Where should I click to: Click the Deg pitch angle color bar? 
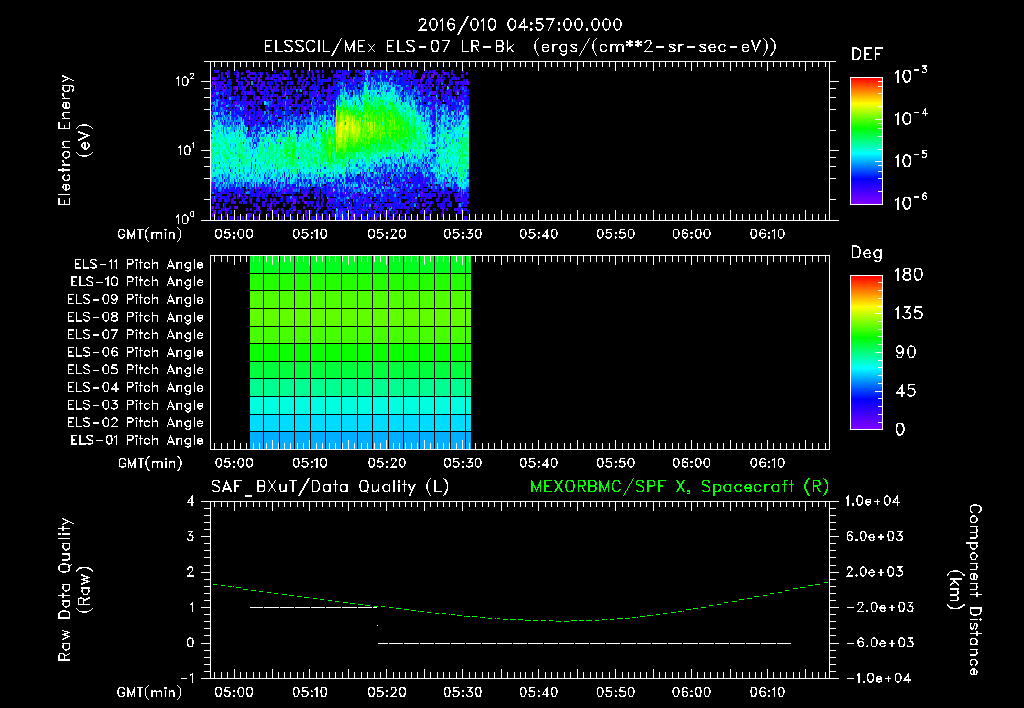pos(866,352)
